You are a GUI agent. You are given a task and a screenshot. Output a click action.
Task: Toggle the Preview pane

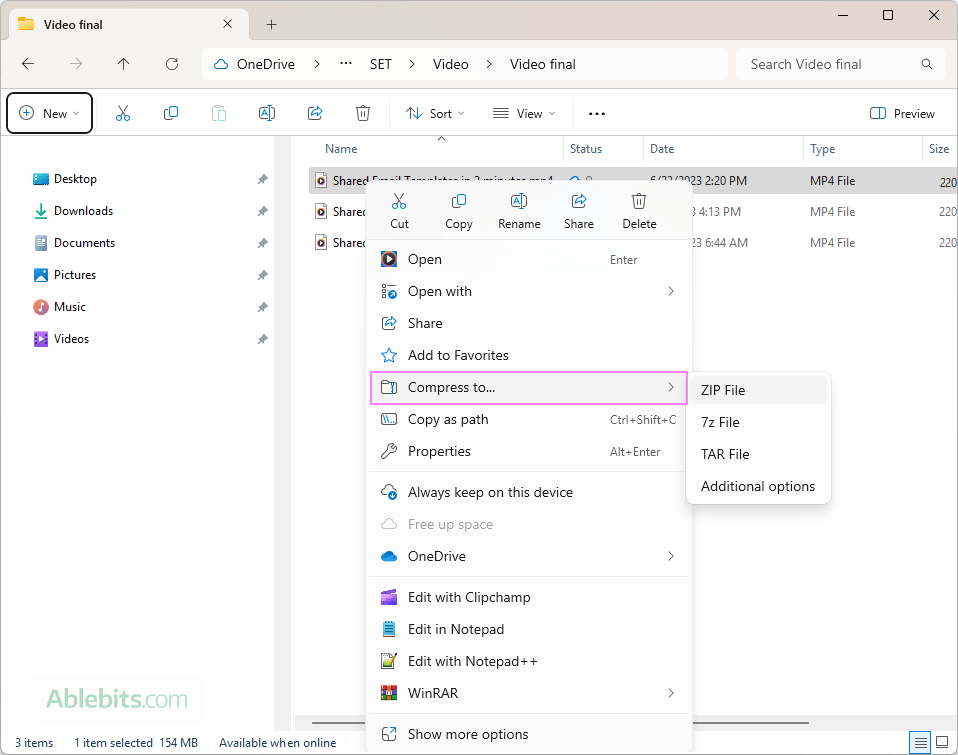(902, 114)
